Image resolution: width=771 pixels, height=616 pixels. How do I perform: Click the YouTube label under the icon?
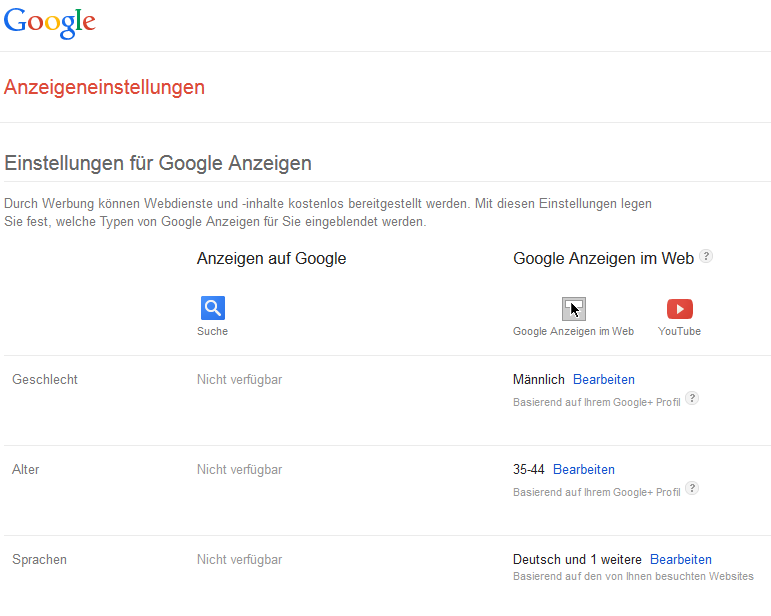coord(680,331)
